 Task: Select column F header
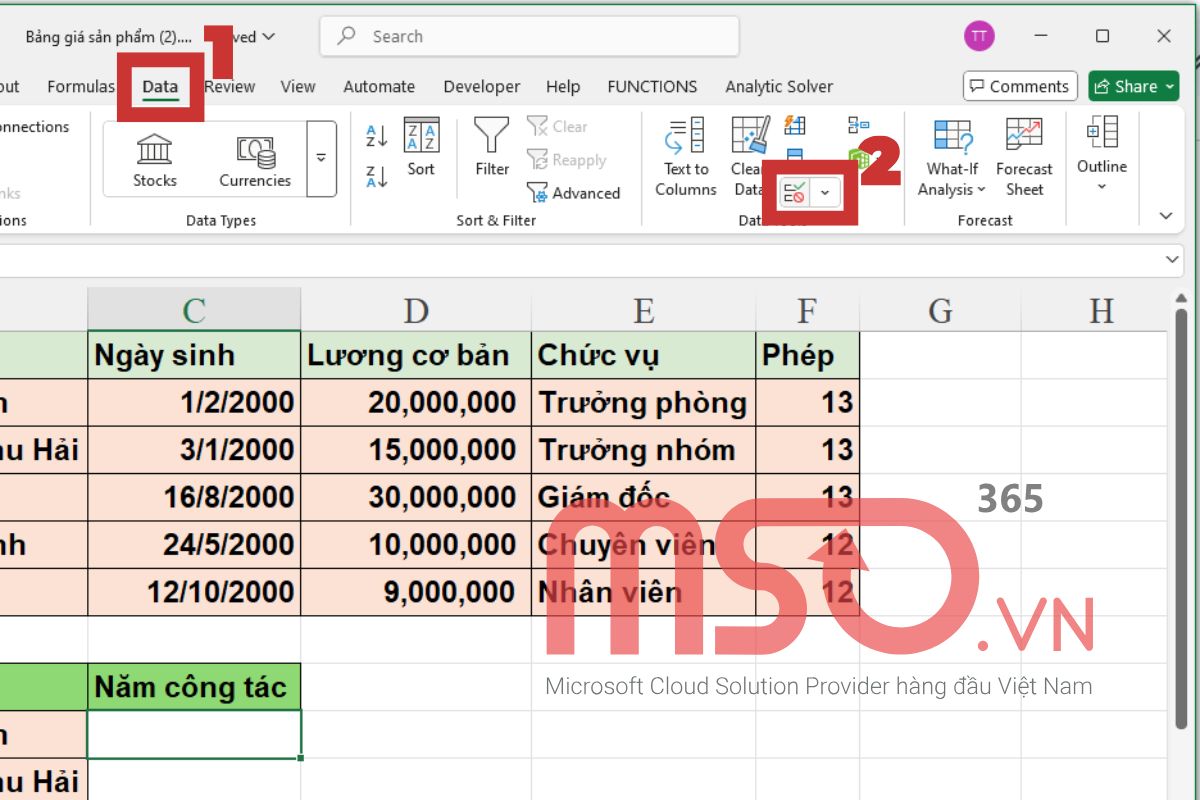(x=808, y=309)
